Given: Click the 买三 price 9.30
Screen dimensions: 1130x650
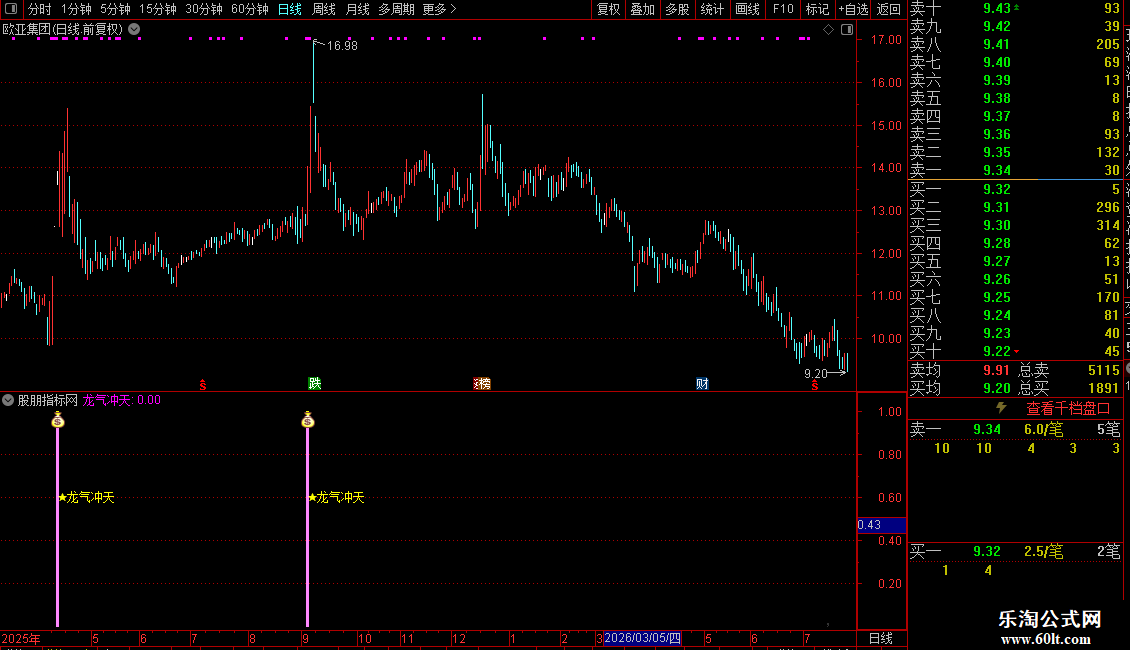Looking at the screenshot, I should click(997, 225).
